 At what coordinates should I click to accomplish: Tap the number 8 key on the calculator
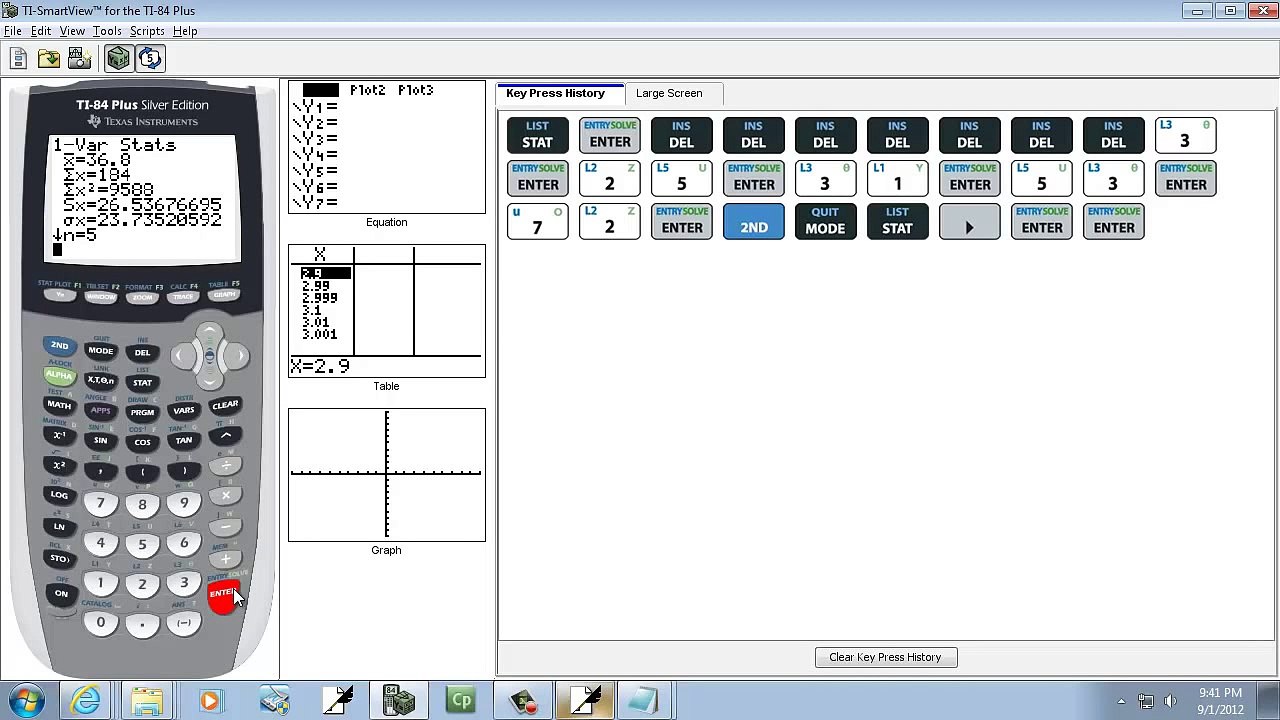click(x=142, y=505)
